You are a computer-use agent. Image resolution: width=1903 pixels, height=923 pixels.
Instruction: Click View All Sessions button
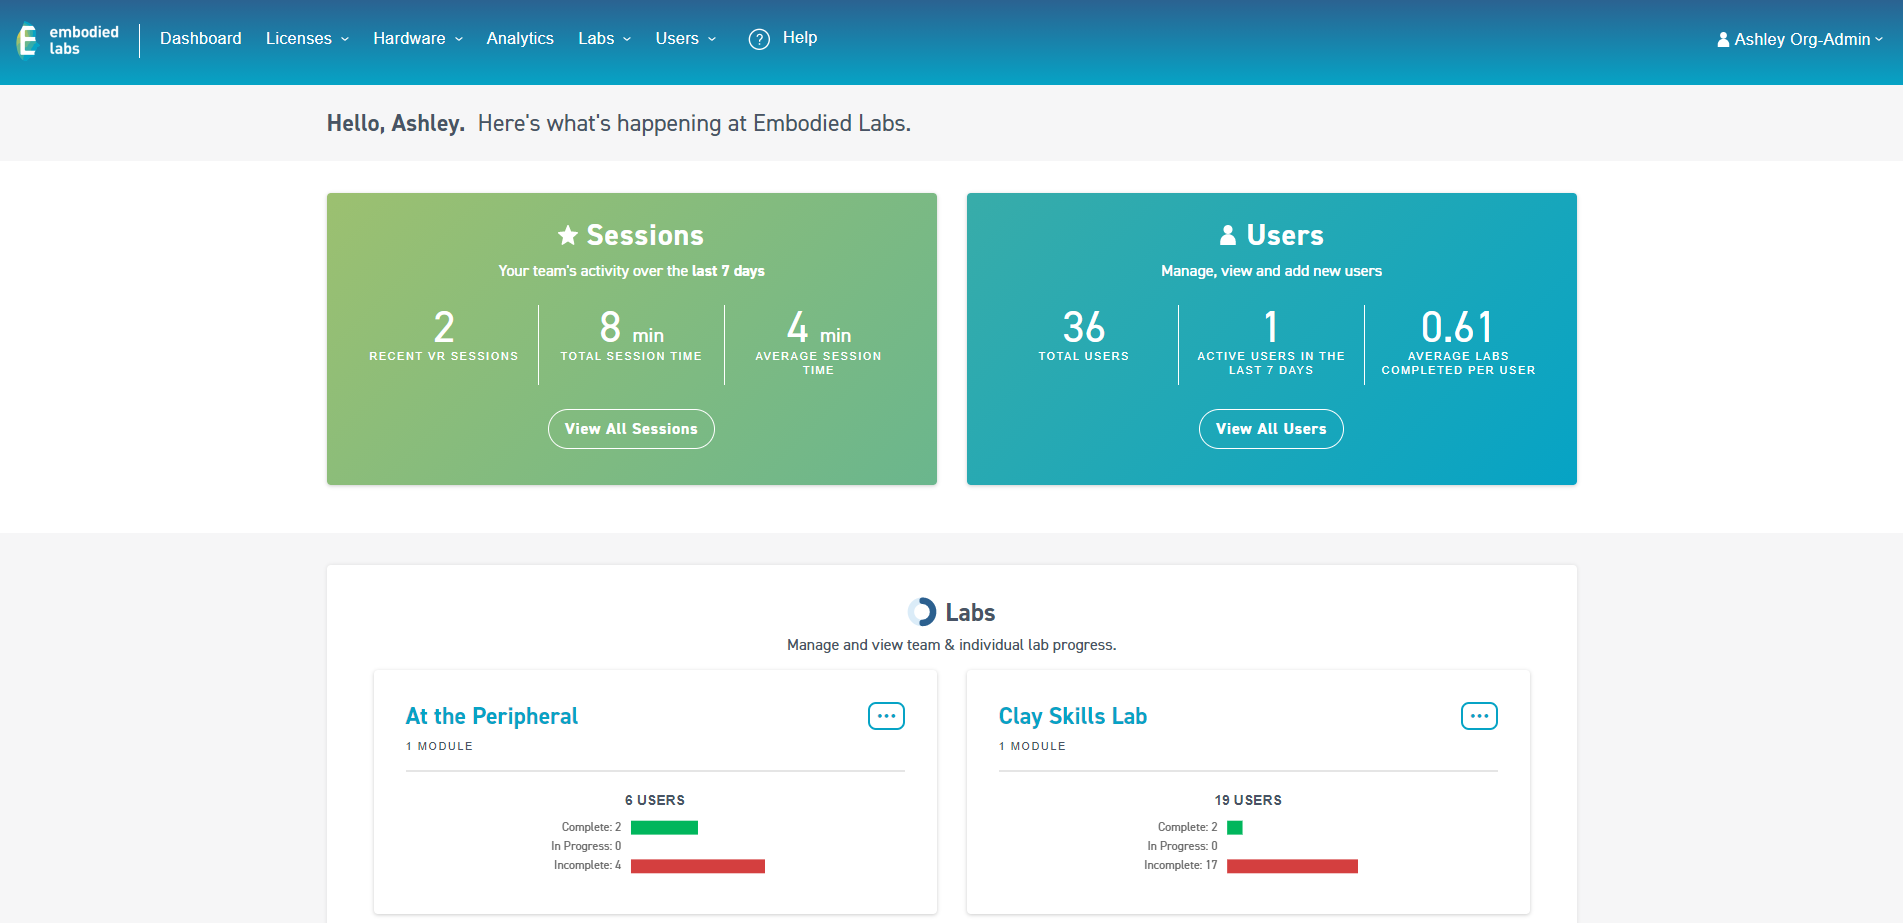(x=631, y=429)
